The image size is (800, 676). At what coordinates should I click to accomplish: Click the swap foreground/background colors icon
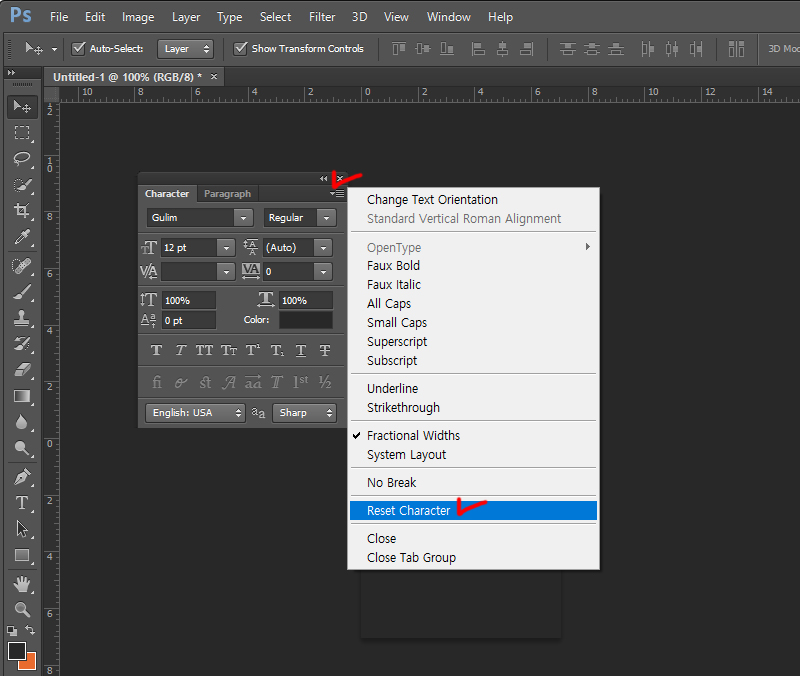click(30, 631)
